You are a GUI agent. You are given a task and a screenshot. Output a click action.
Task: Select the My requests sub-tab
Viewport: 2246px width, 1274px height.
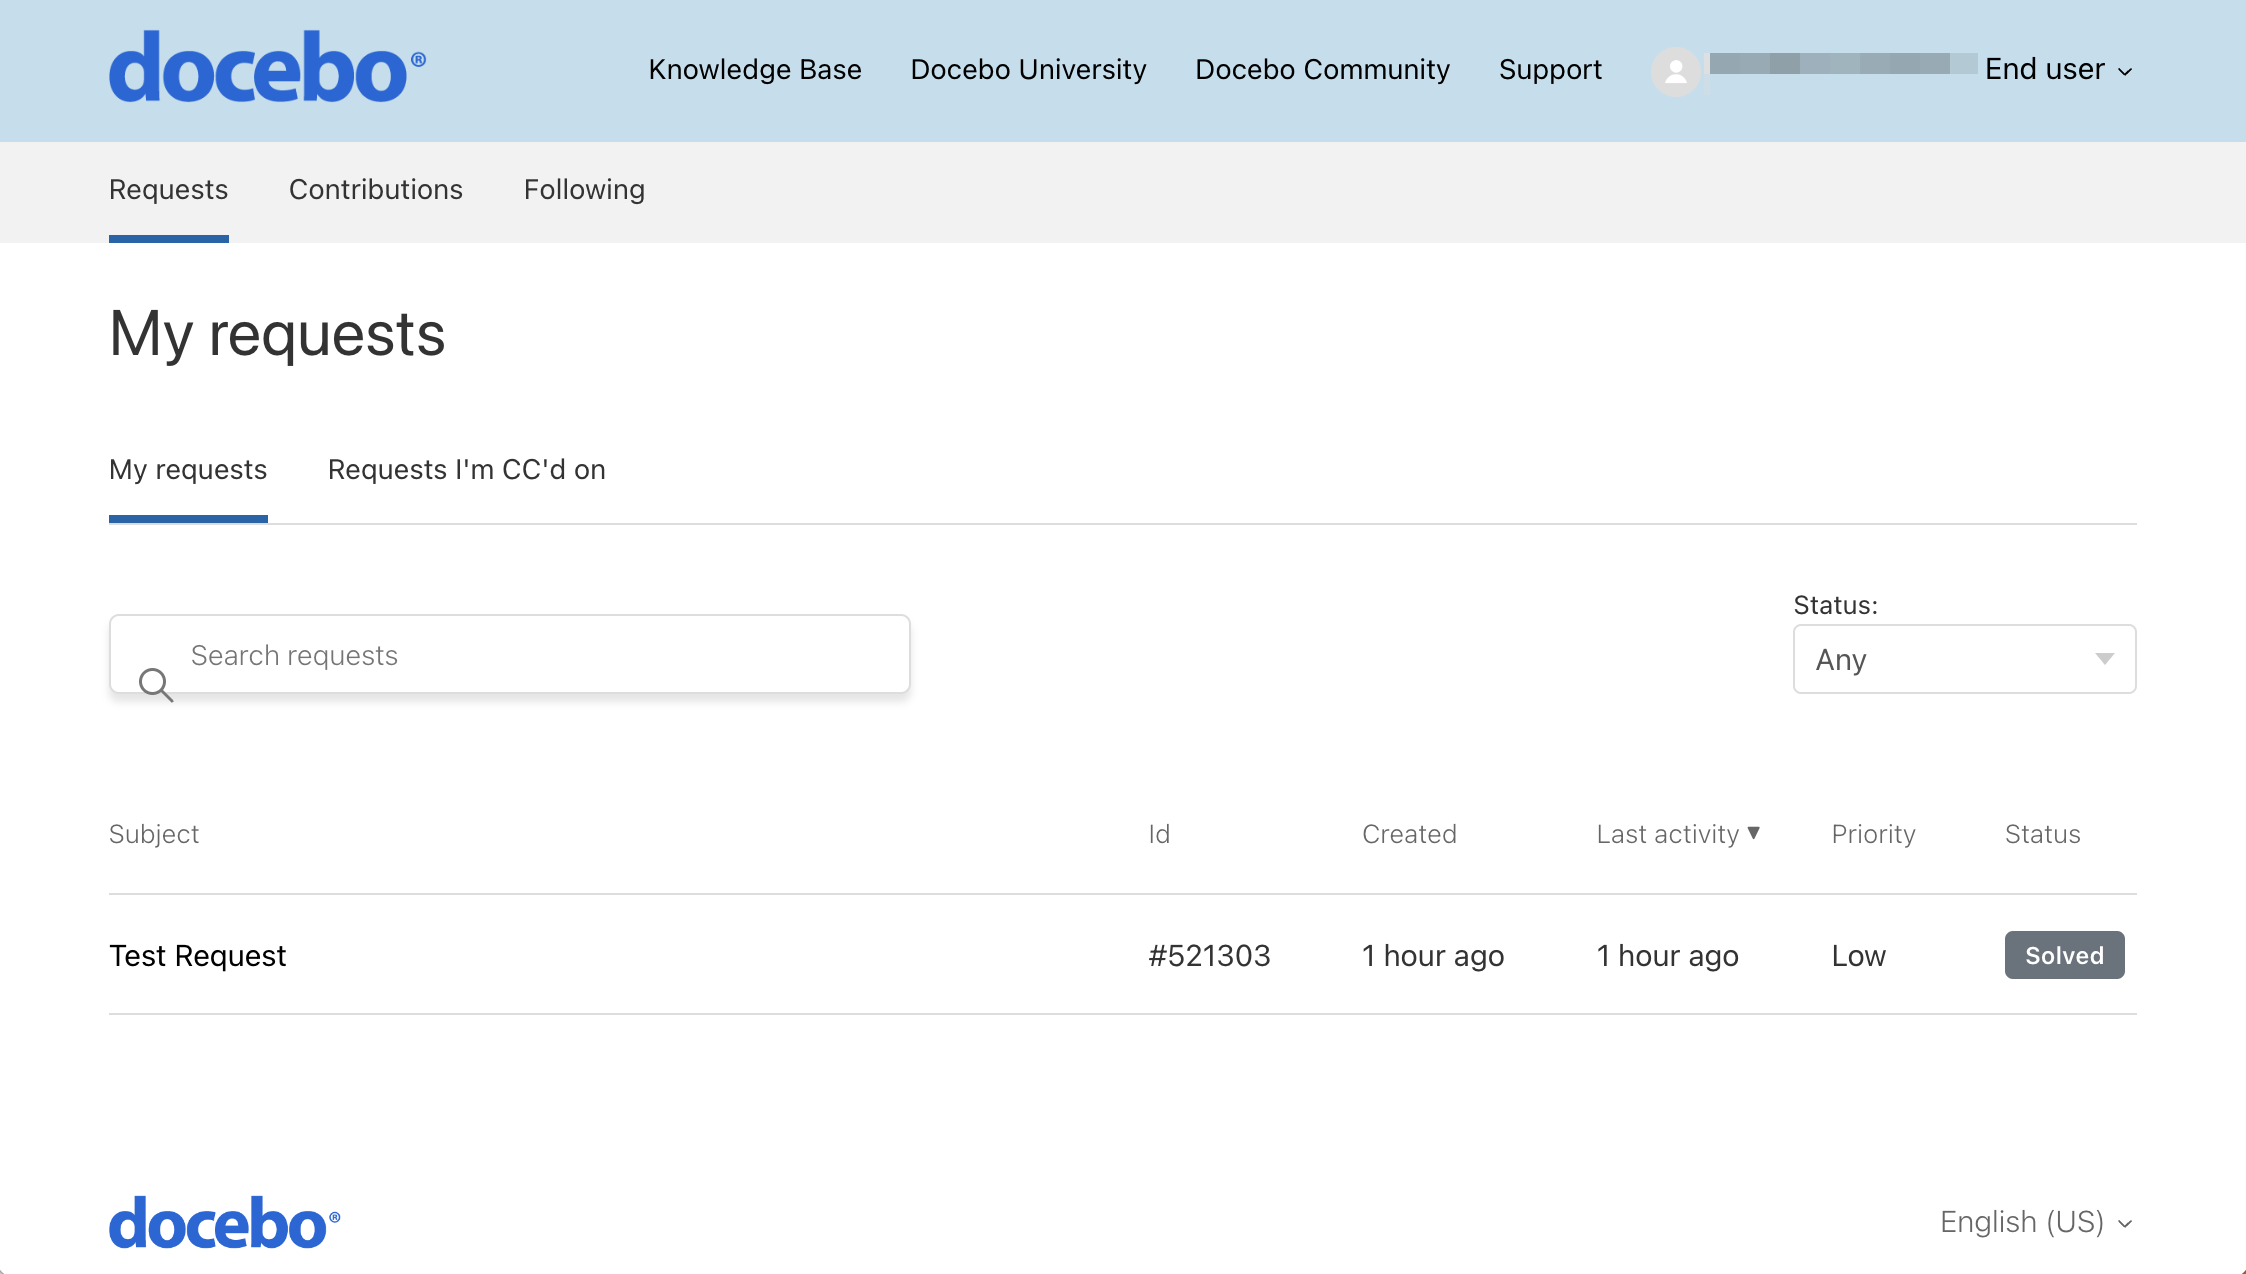coord(188,469)
